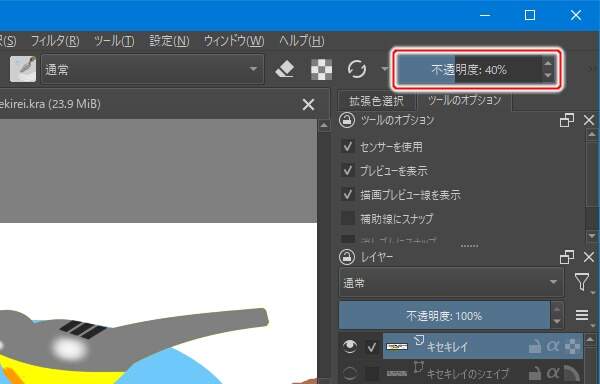This screenshot has width=600, height=384.
Task: Show the キセキレイのシェイプ layer via eye icon
Action: tap(350, 373)
